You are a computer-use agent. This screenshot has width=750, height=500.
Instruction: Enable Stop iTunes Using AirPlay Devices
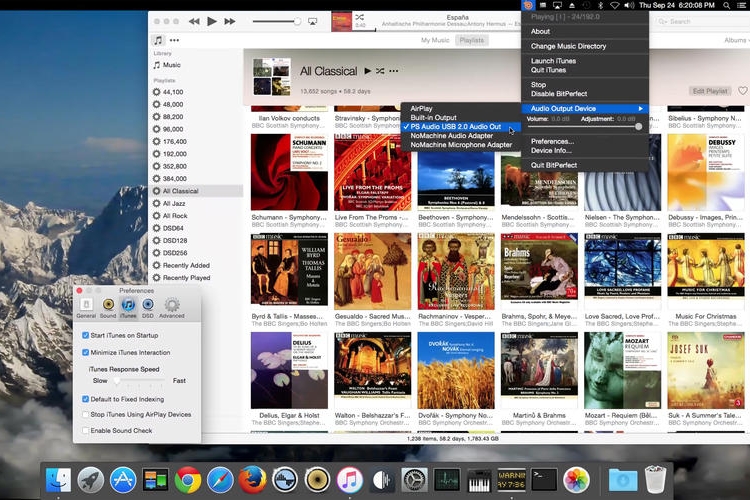pos(86,414)
